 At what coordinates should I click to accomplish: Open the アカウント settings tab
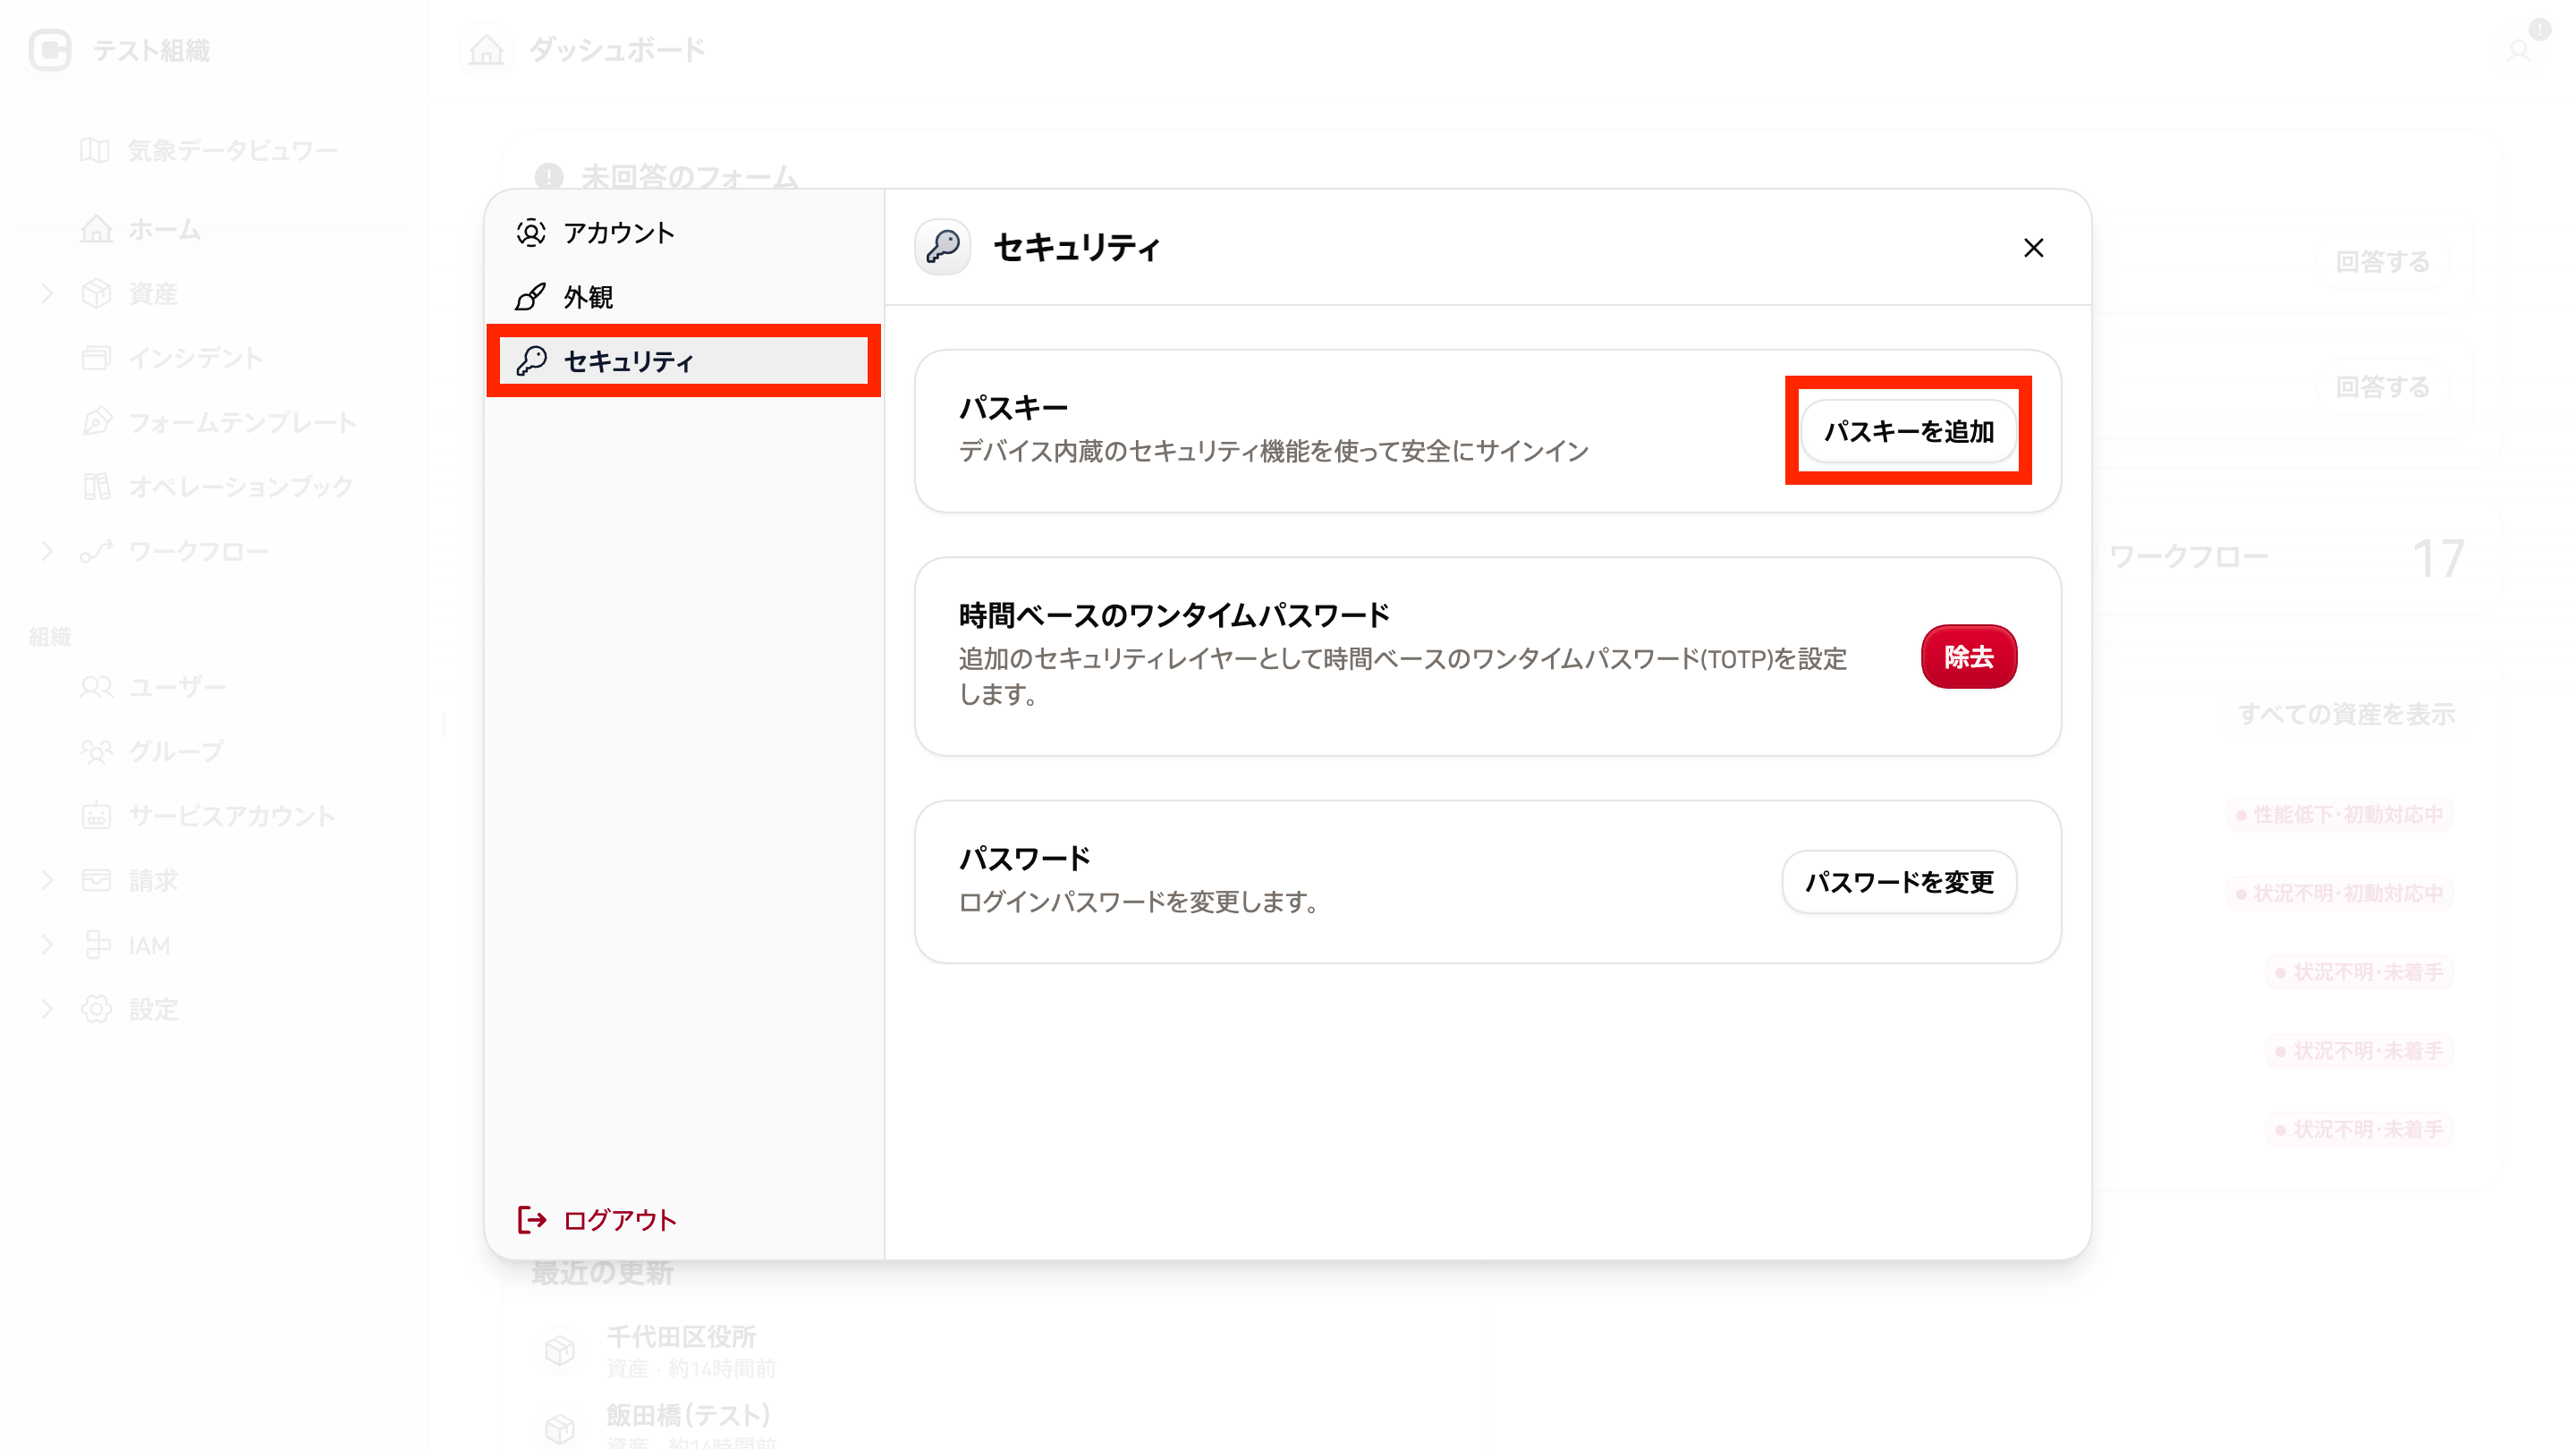[684, 233]
